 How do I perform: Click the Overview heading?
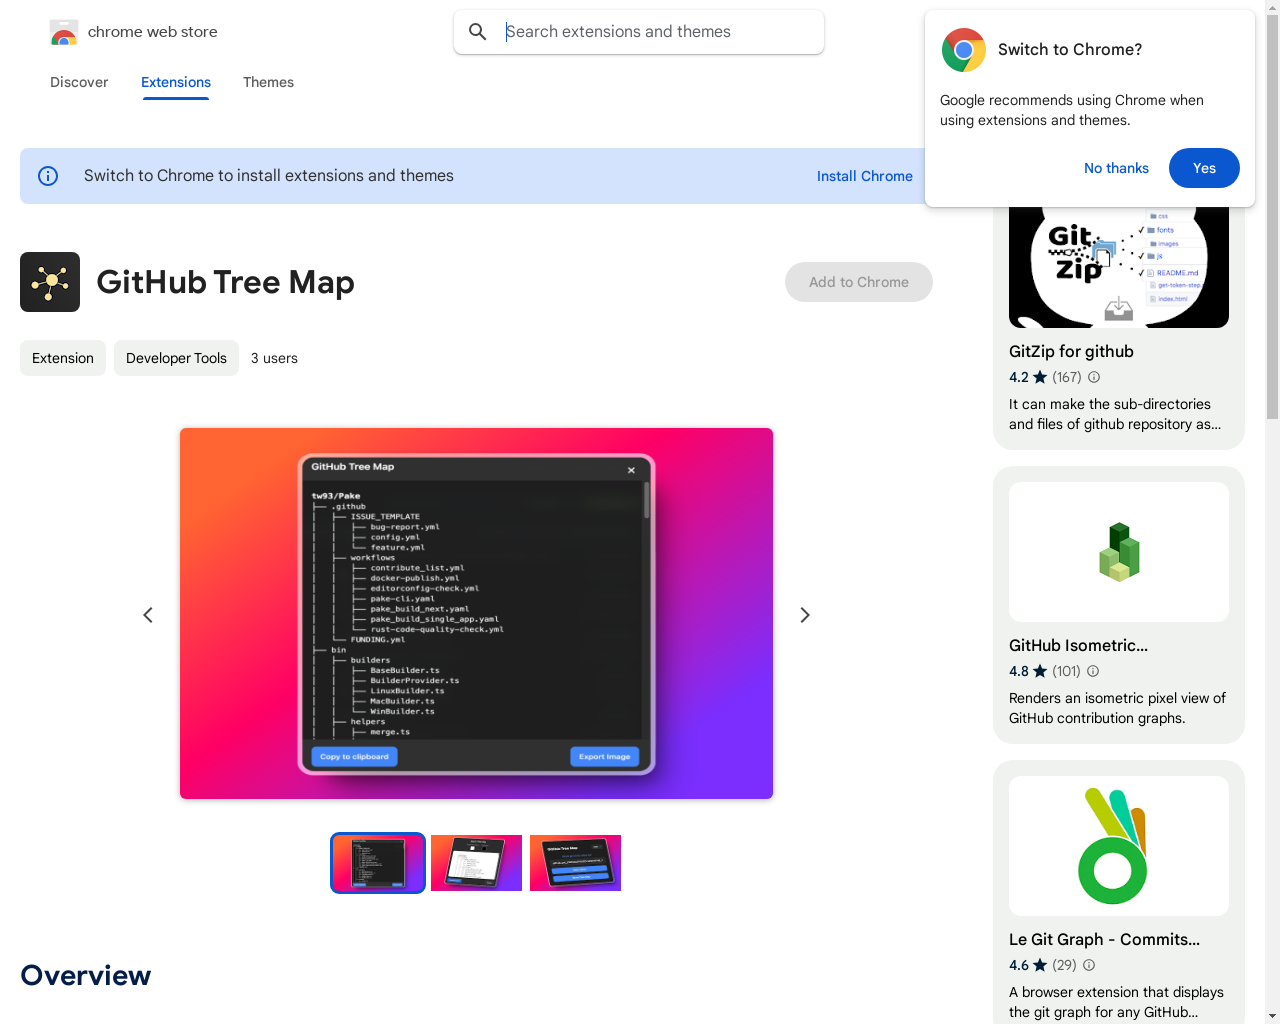(86, 975)
